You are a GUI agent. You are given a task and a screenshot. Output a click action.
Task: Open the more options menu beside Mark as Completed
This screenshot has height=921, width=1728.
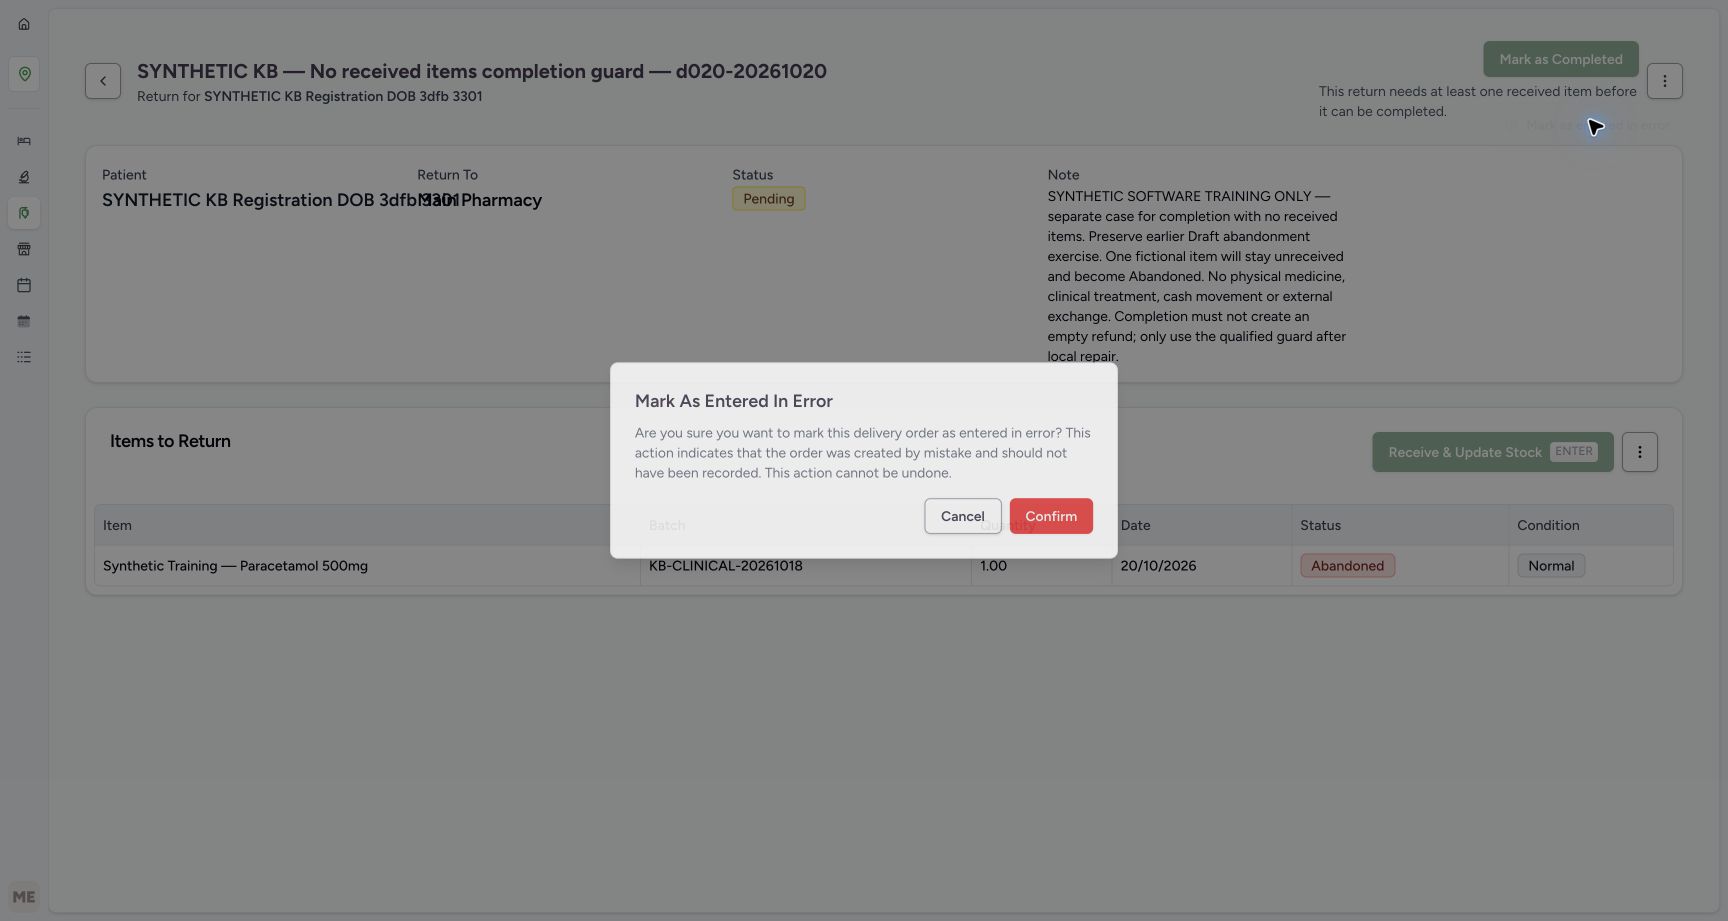(x=1665, y=81)
